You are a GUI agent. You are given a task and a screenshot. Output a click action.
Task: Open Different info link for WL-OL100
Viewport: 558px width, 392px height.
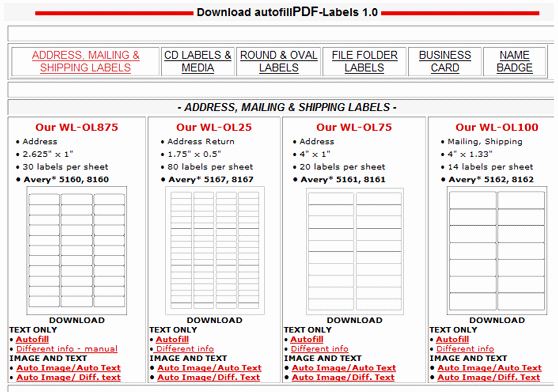[x=465, y=349]
